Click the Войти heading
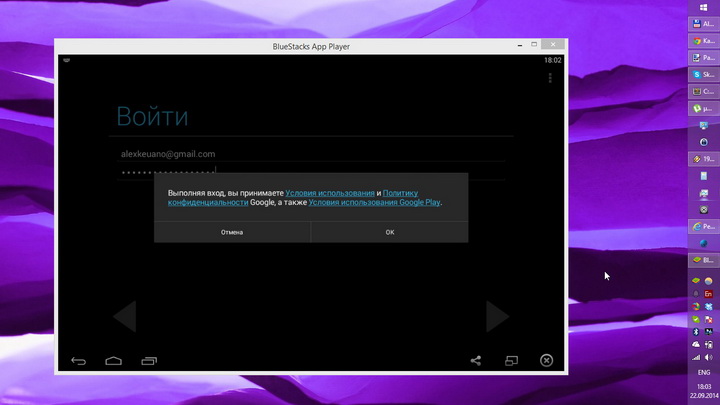Screen dimensions: 720x405 point(152,116)
